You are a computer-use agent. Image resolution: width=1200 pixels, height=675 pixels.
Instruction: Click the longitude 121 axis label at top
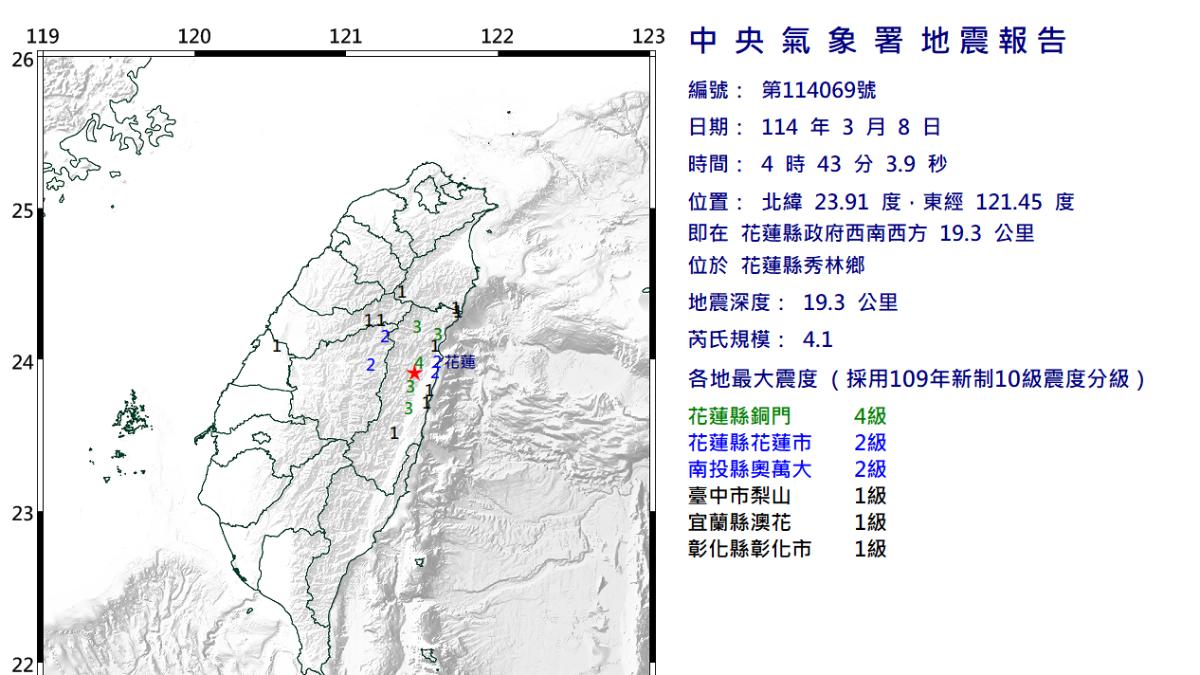click(x=345, y=37)
